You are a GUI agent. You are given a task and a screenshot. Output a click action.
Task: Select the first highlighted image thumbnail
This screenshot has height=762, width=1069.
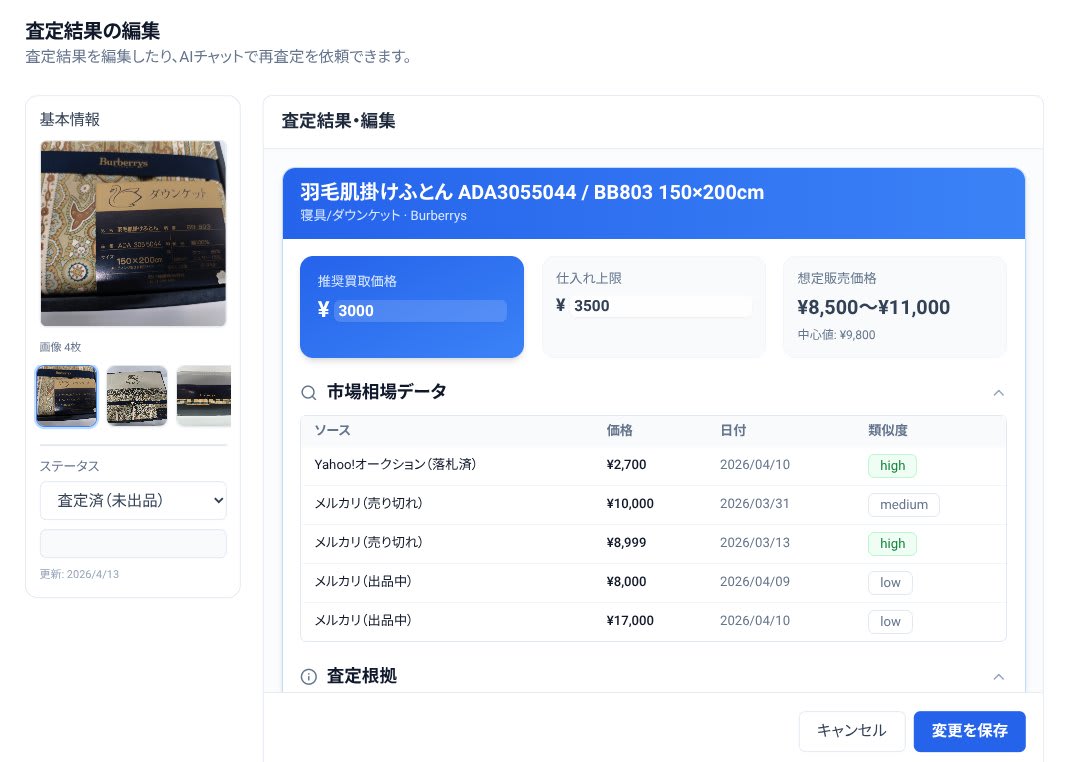(66, 396)
